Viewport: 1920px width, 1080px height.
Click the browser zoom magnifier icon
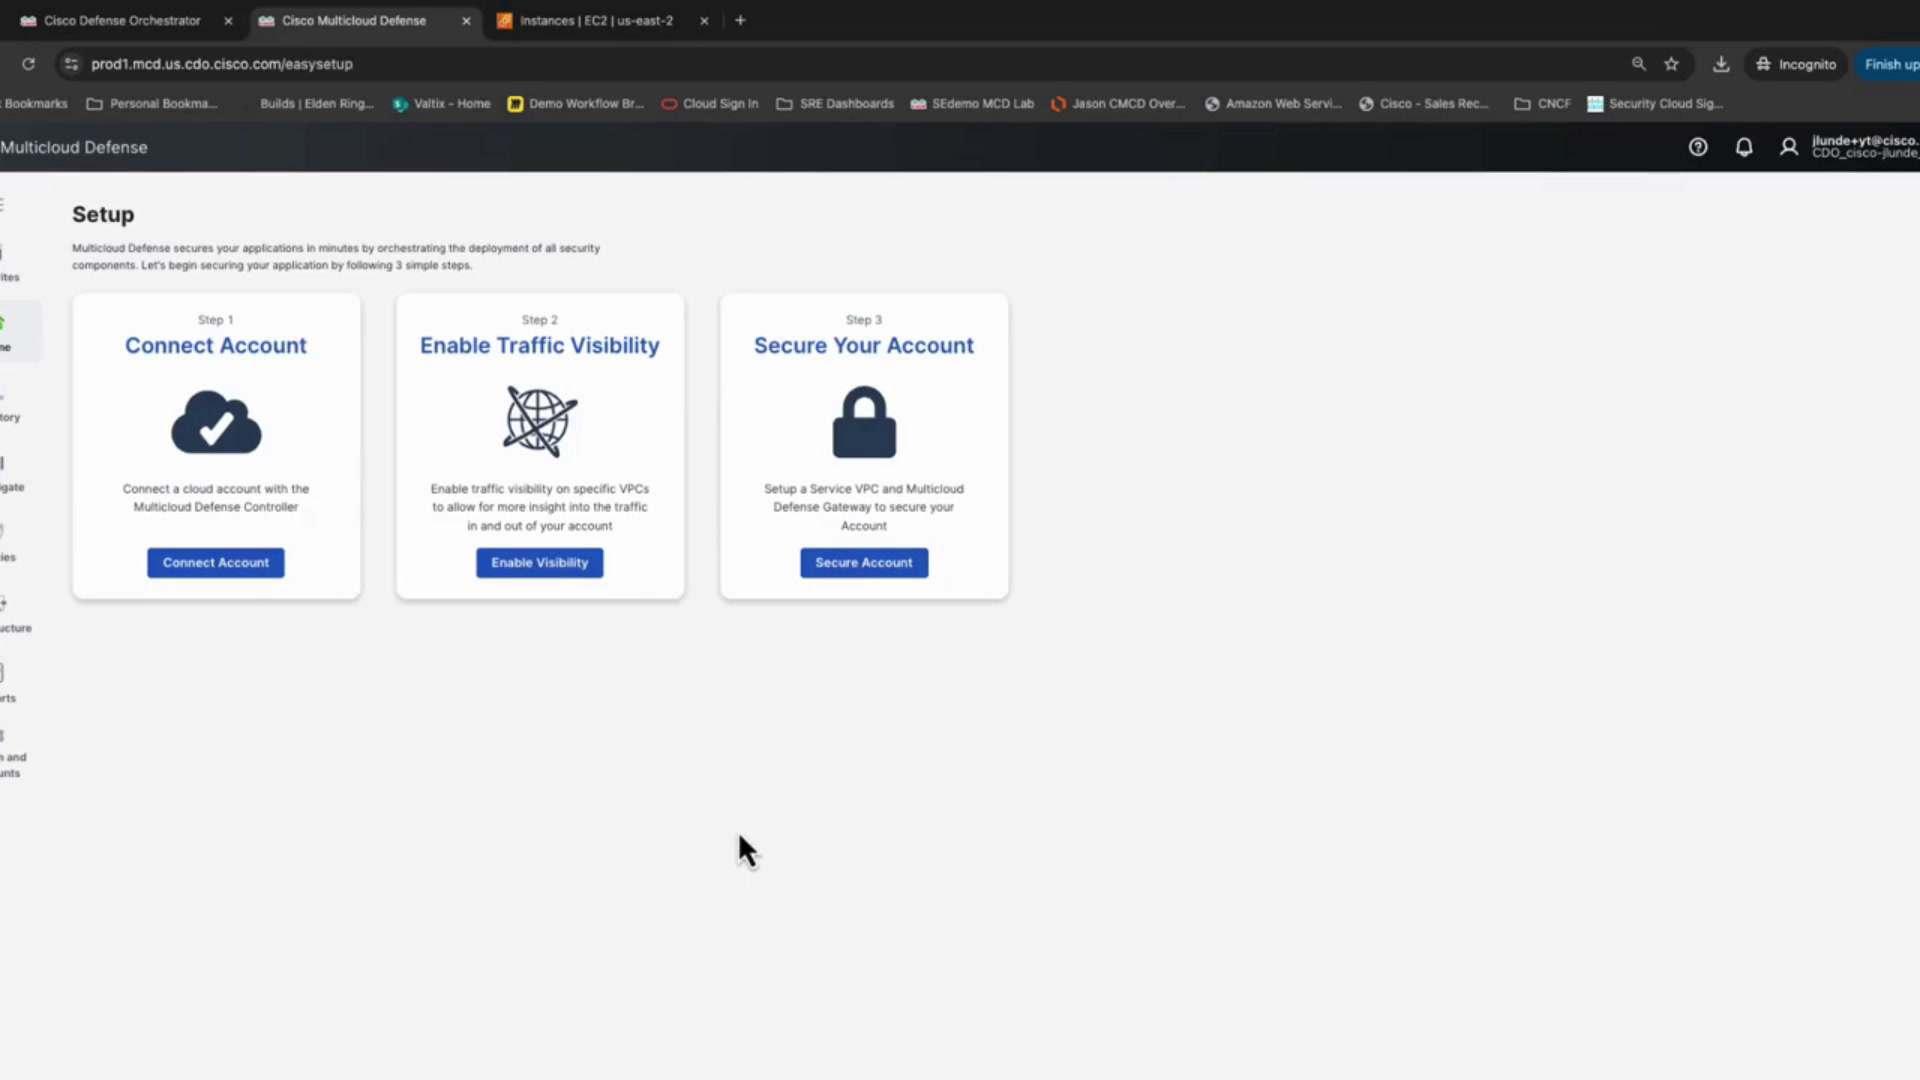click(x=1638, y=64)
